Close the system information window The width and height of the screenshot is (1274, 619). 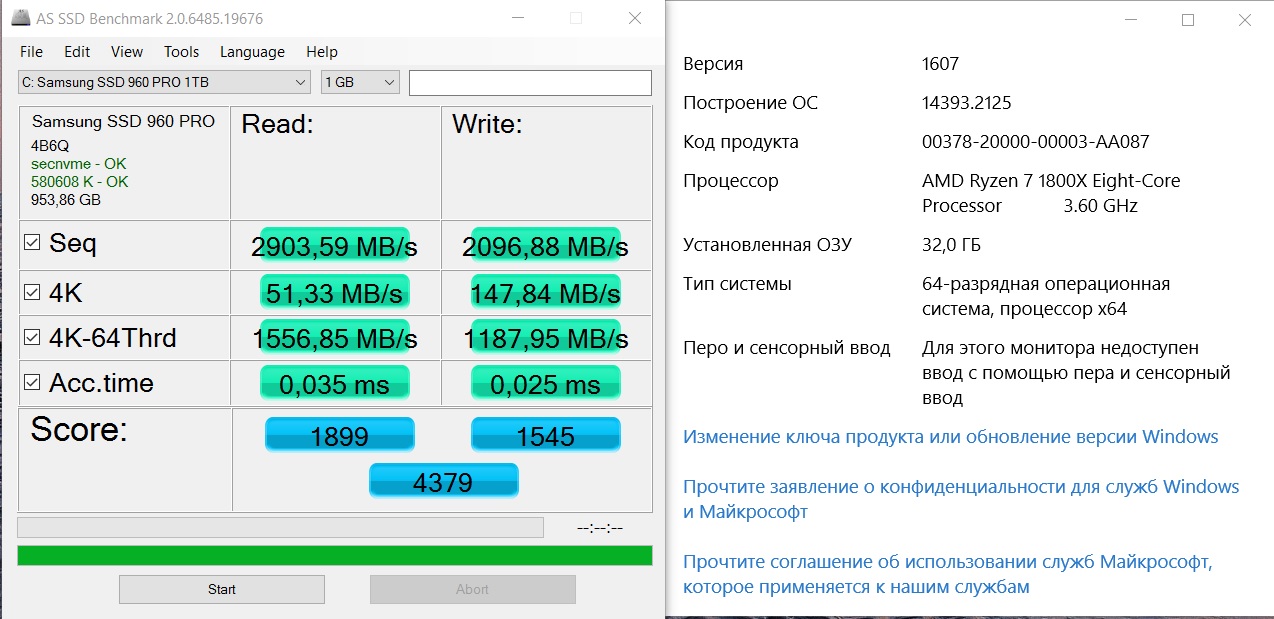pos(1245,20)
